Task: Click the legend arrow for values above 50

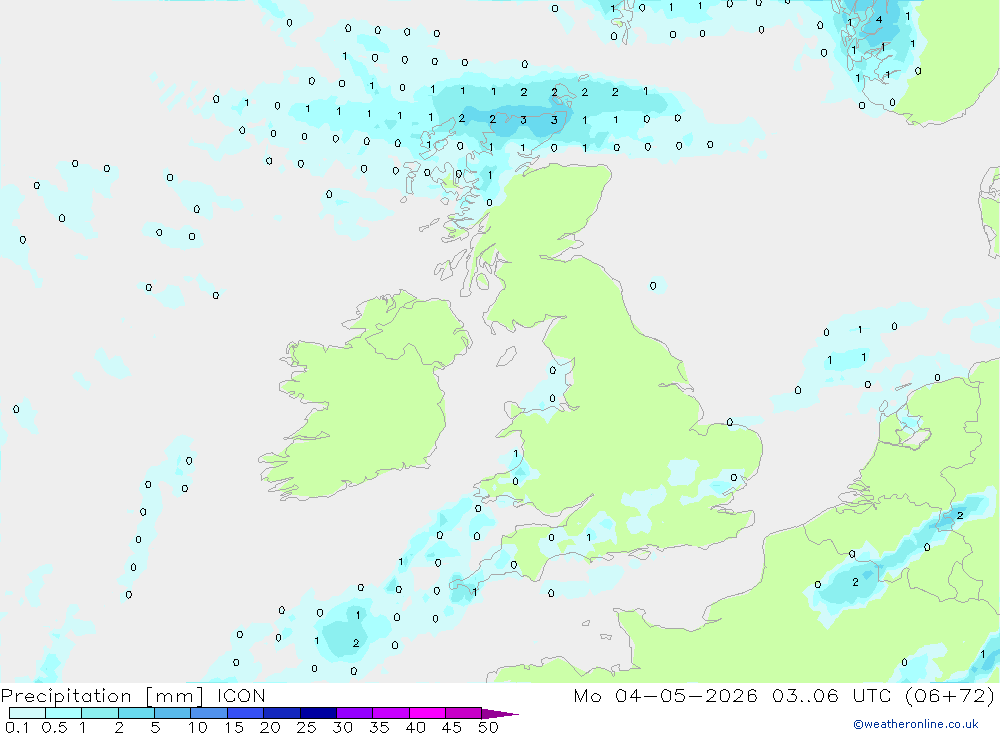Action: coord(499,714)
